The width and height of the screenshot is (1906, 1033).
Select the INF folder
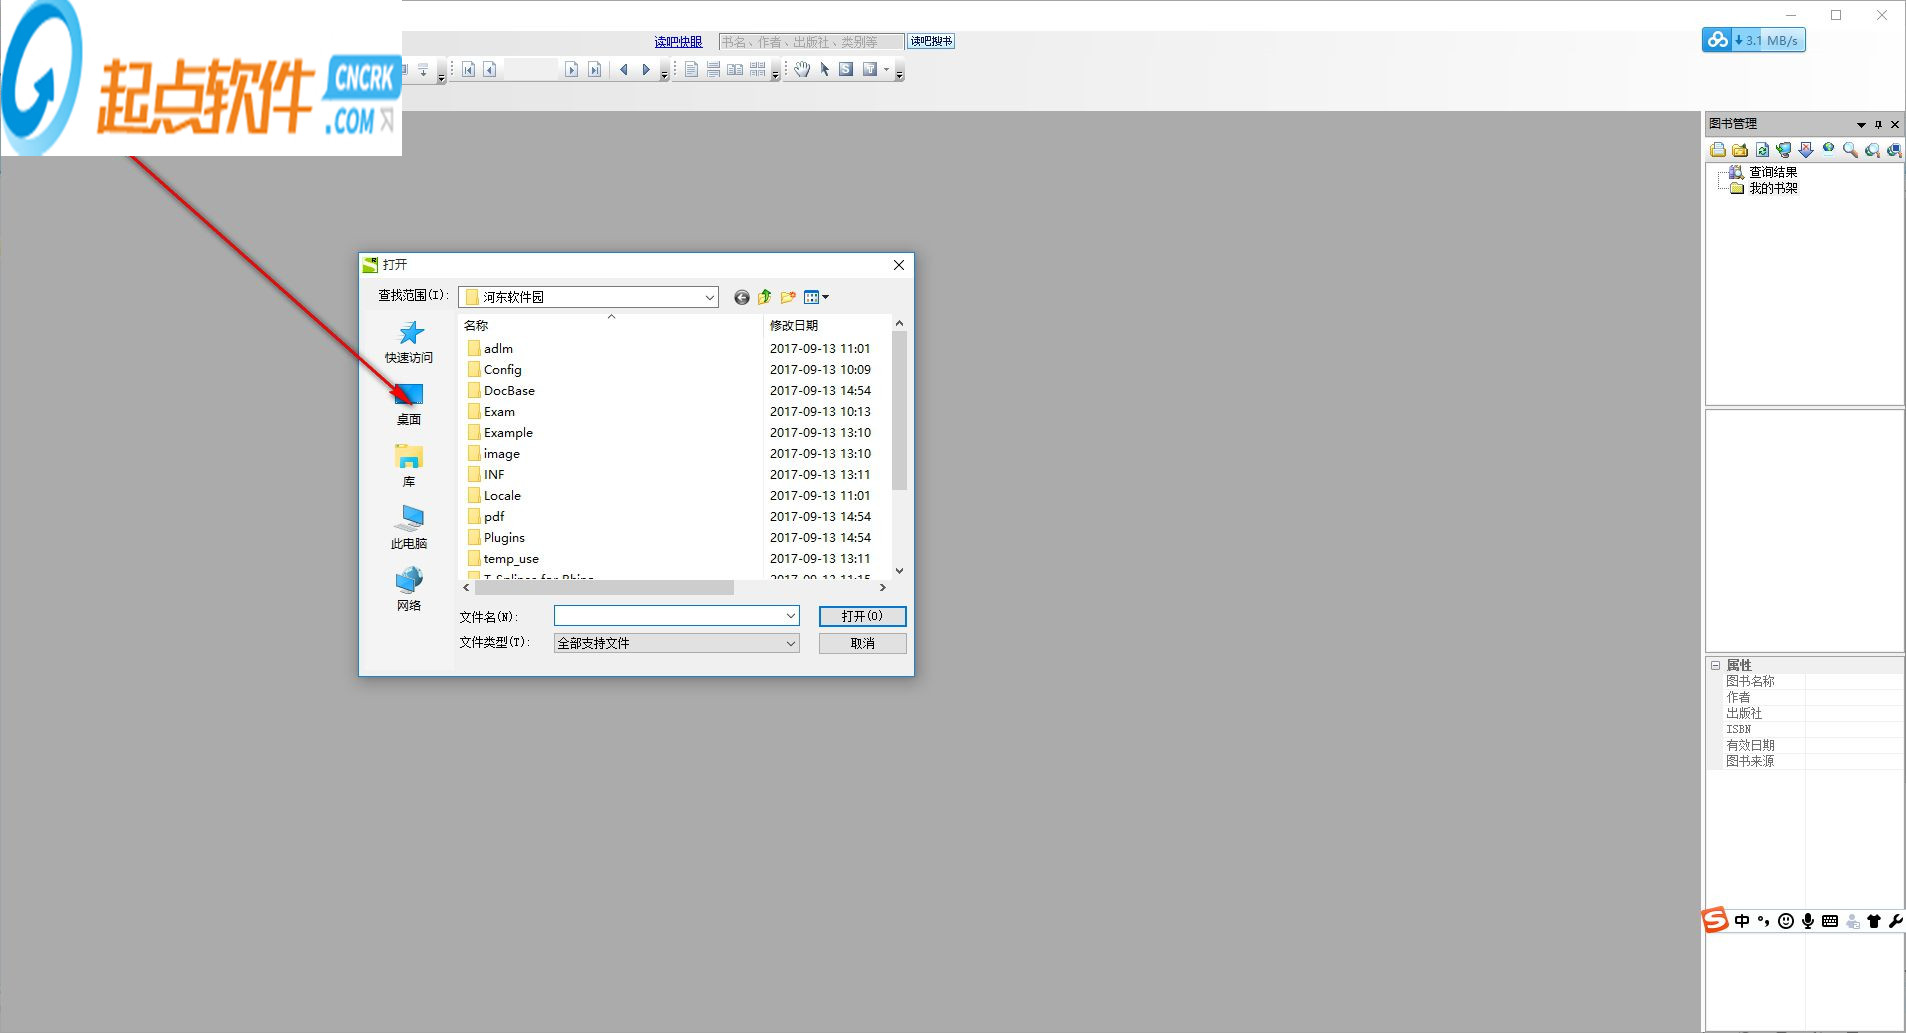494,474
